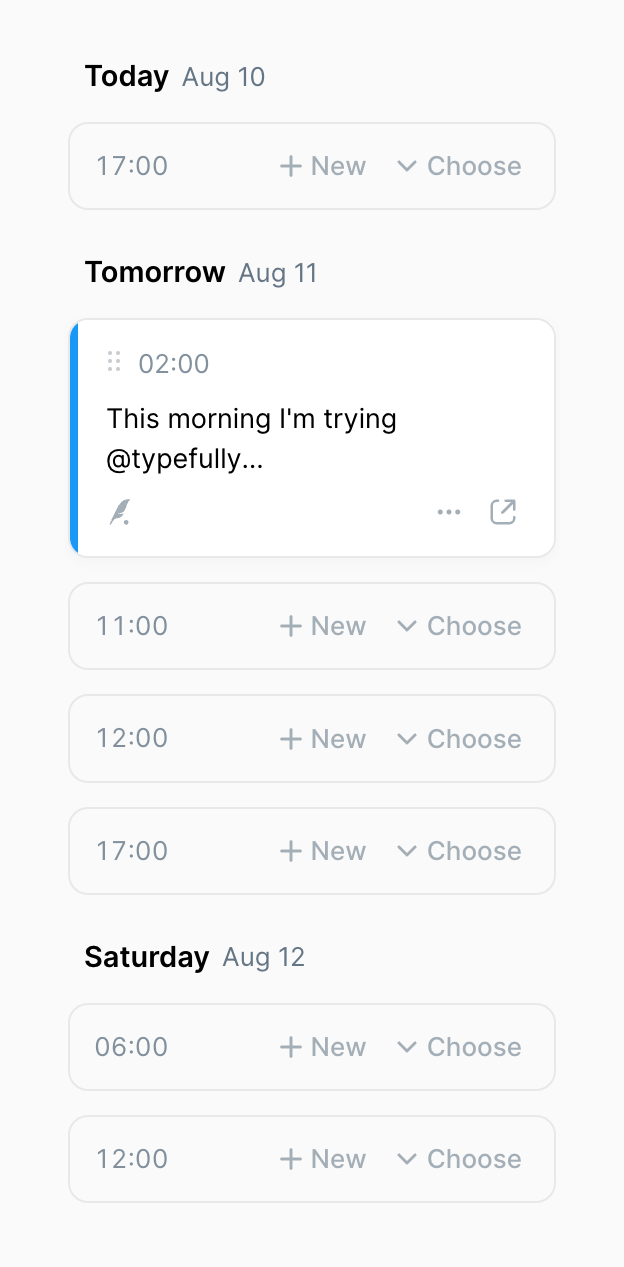Click the 02:00 time label on the post card
624x1267 pixels.
175,363
